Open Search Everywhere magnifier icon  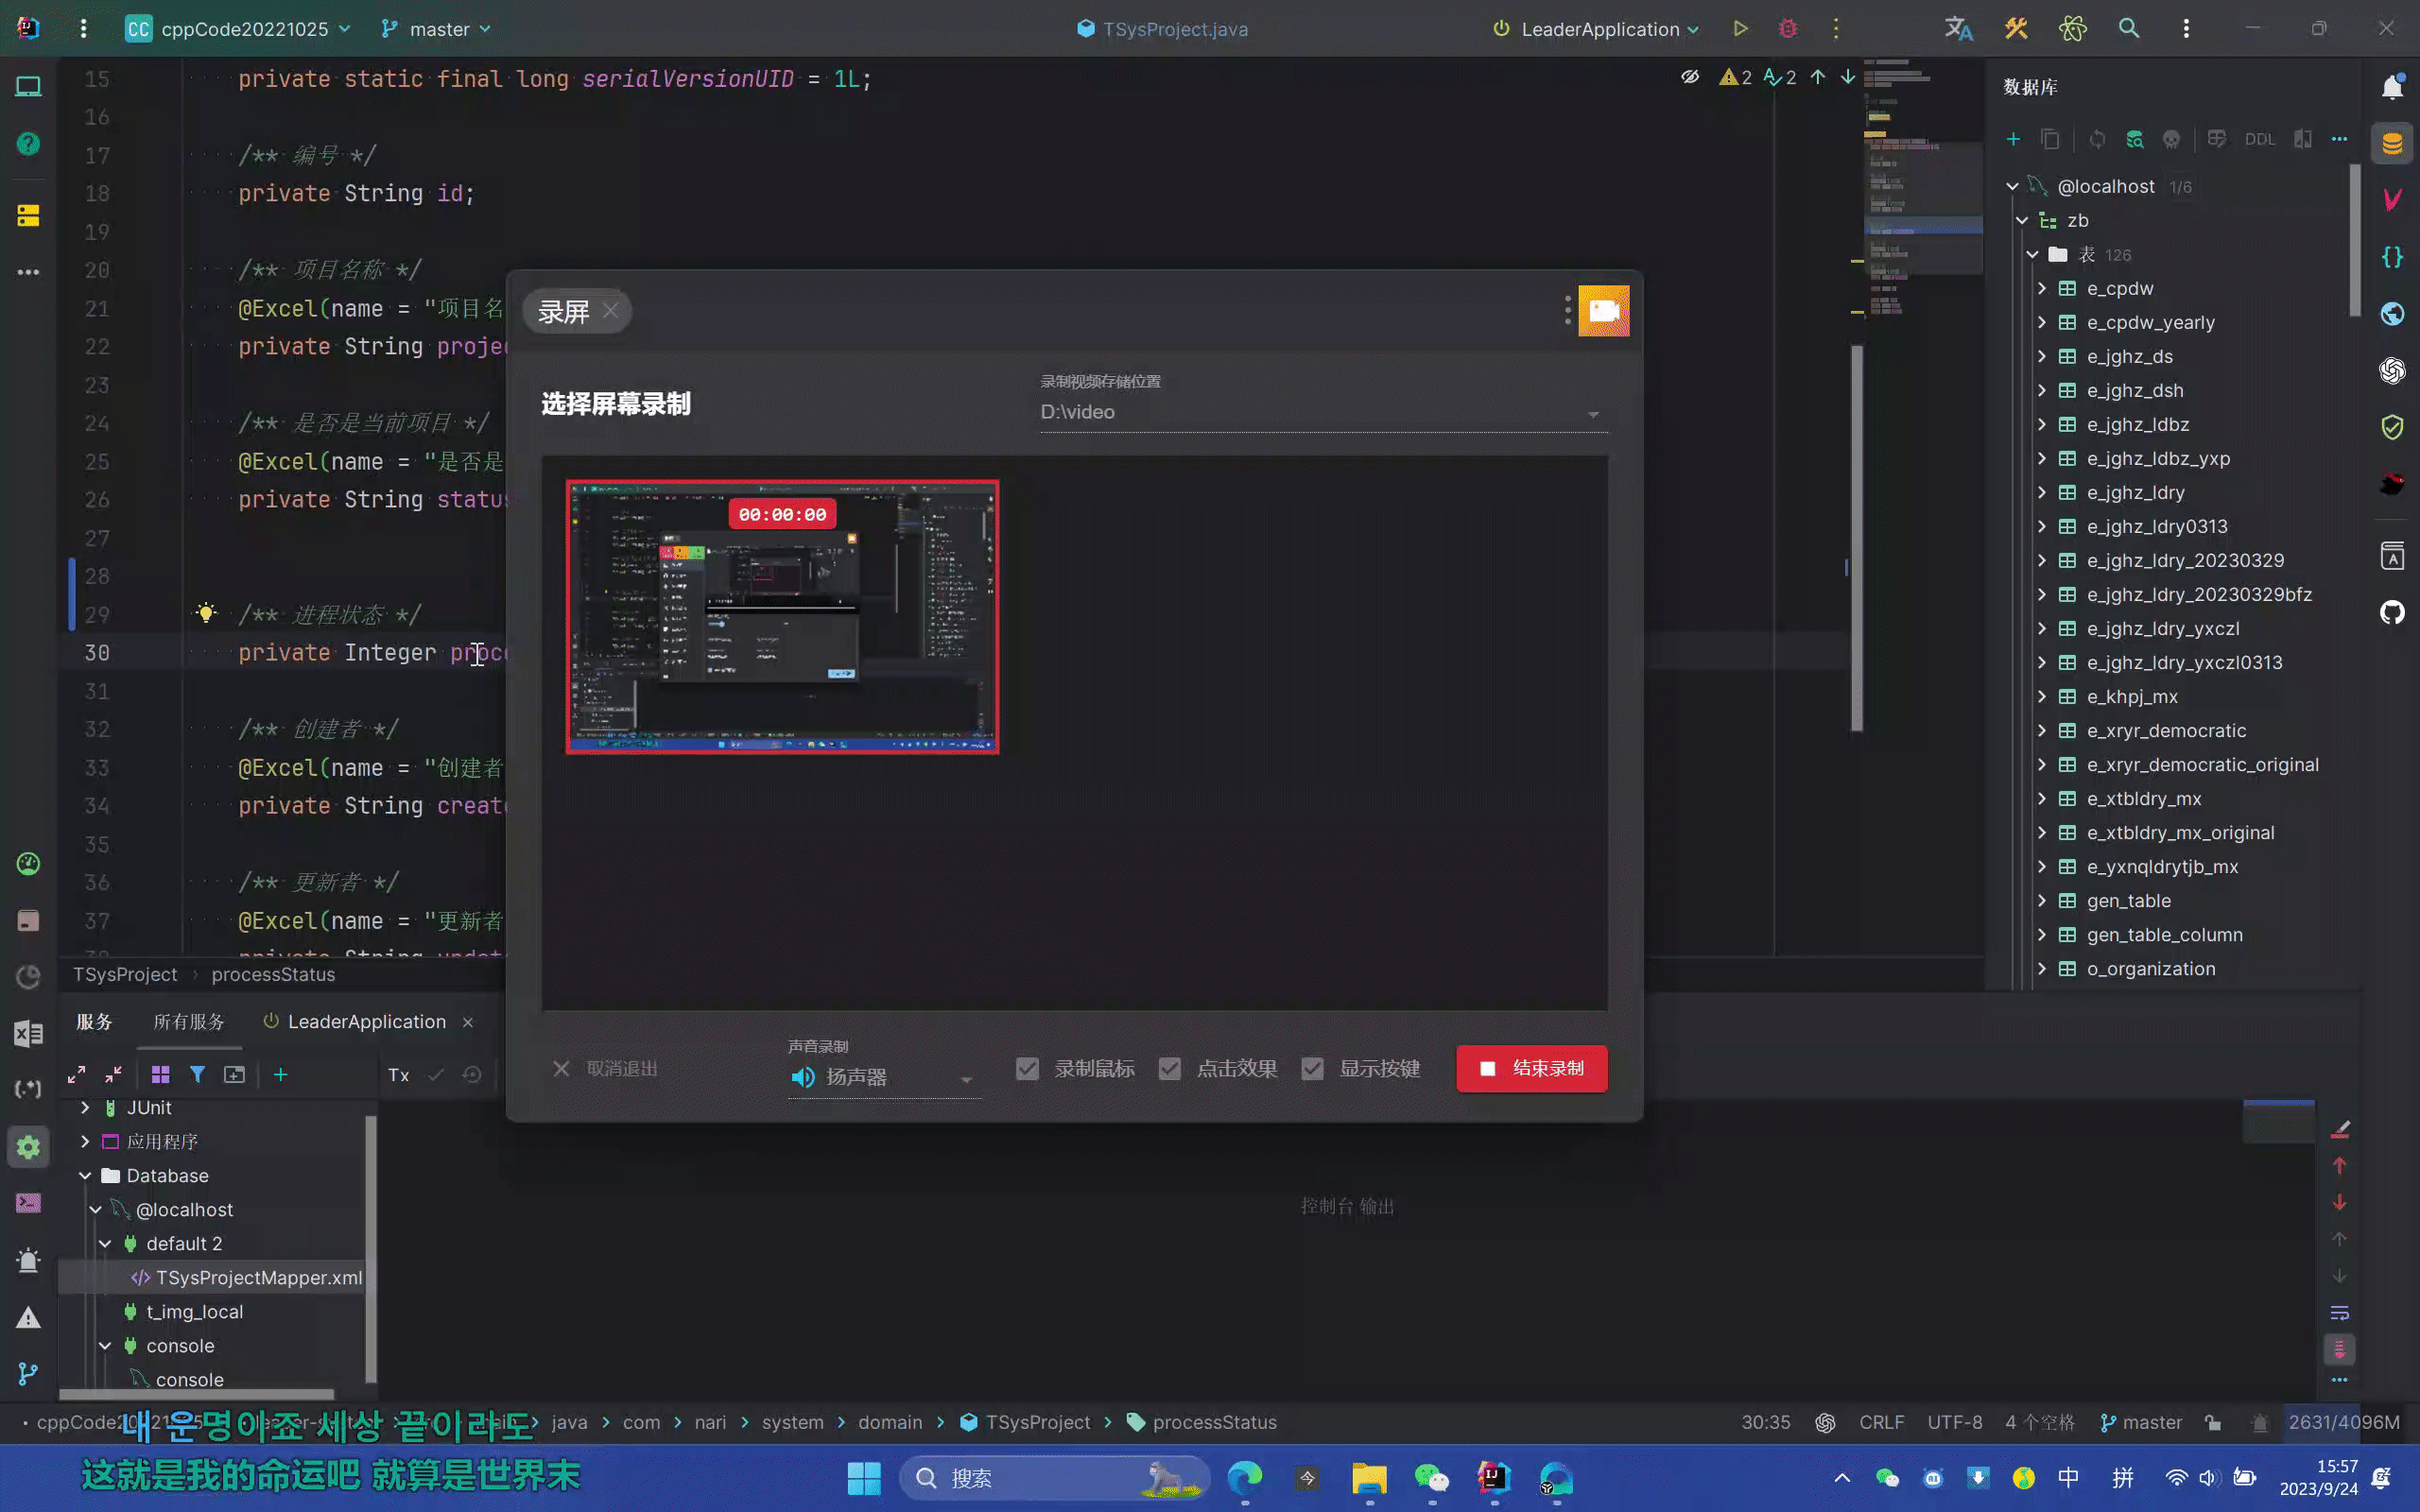coord(2129,29)
